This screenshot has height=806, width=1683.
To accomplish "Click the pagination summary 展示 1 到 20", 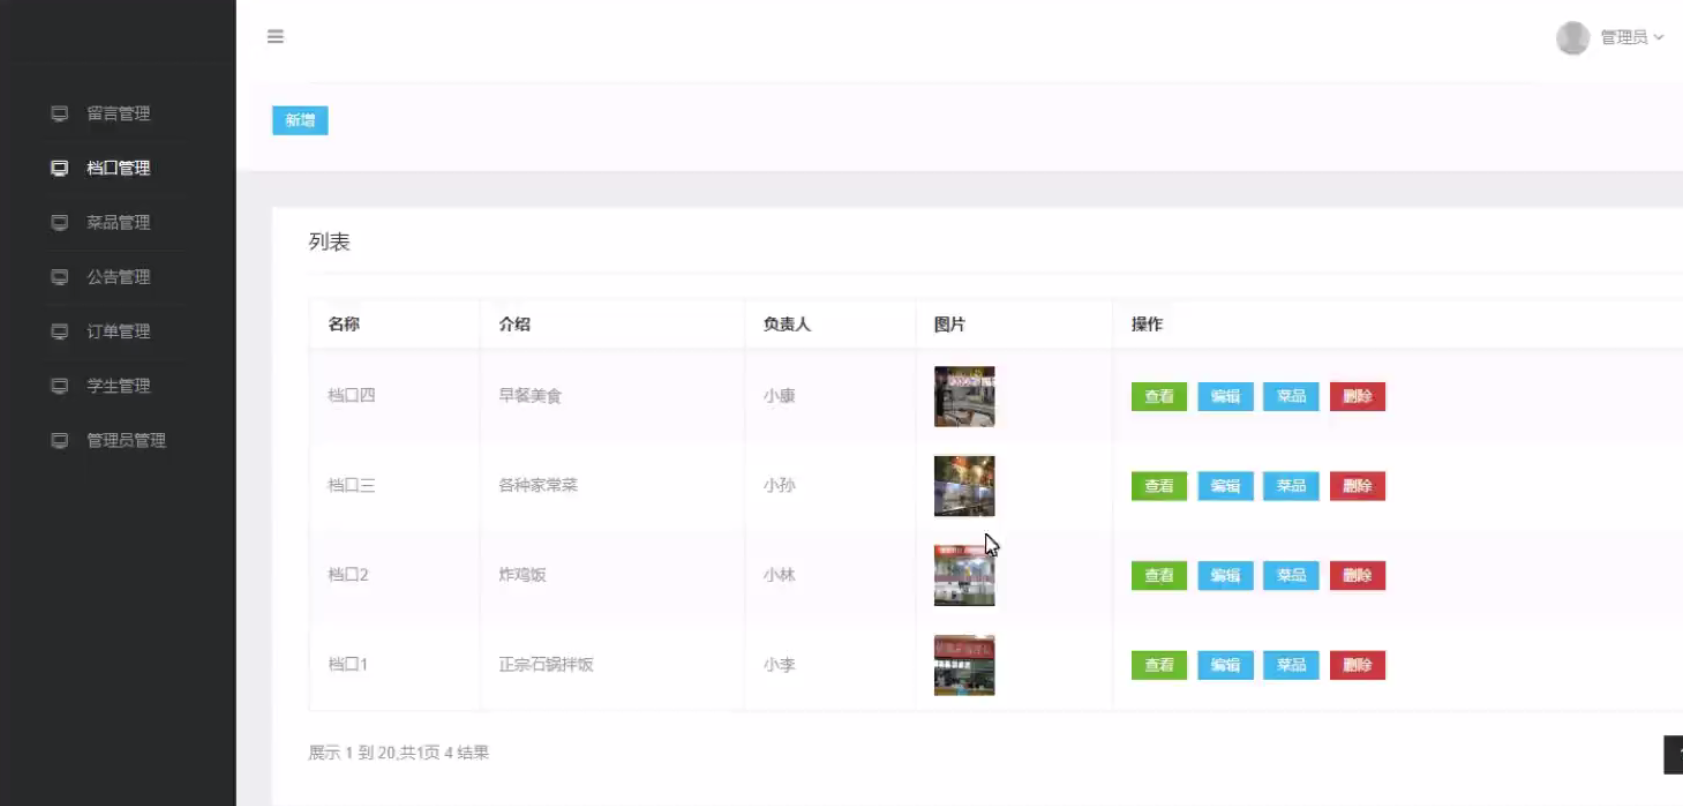I will [398, 753].
